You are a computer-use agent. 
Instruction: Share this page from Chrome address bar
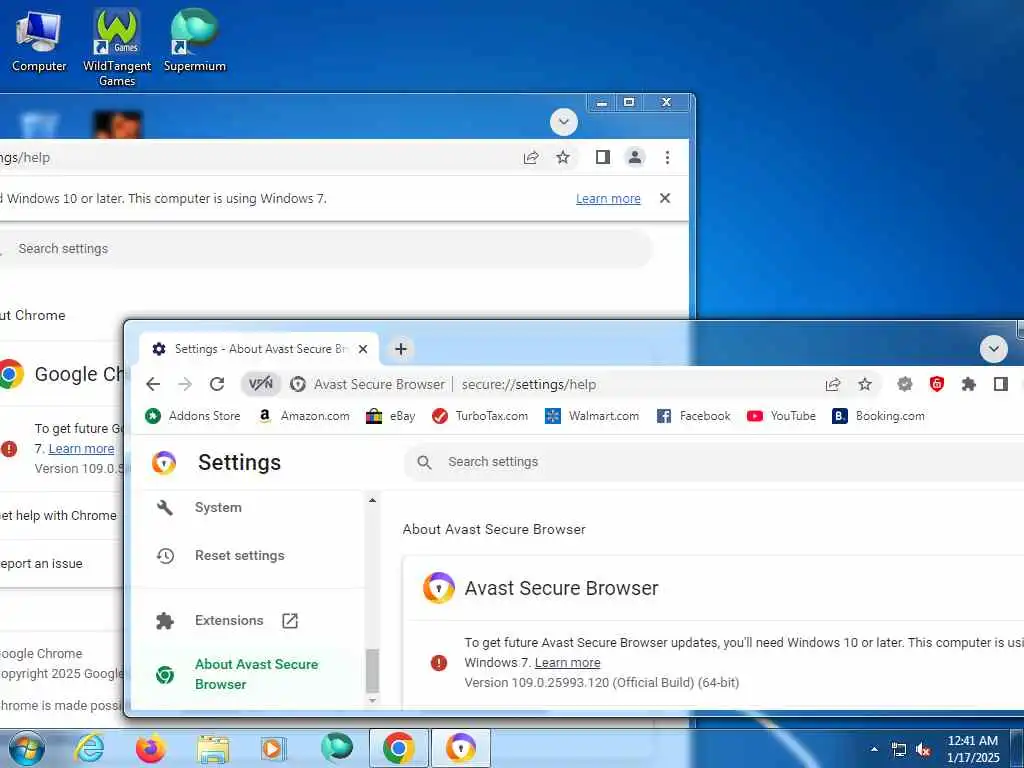tap(531, 157)
